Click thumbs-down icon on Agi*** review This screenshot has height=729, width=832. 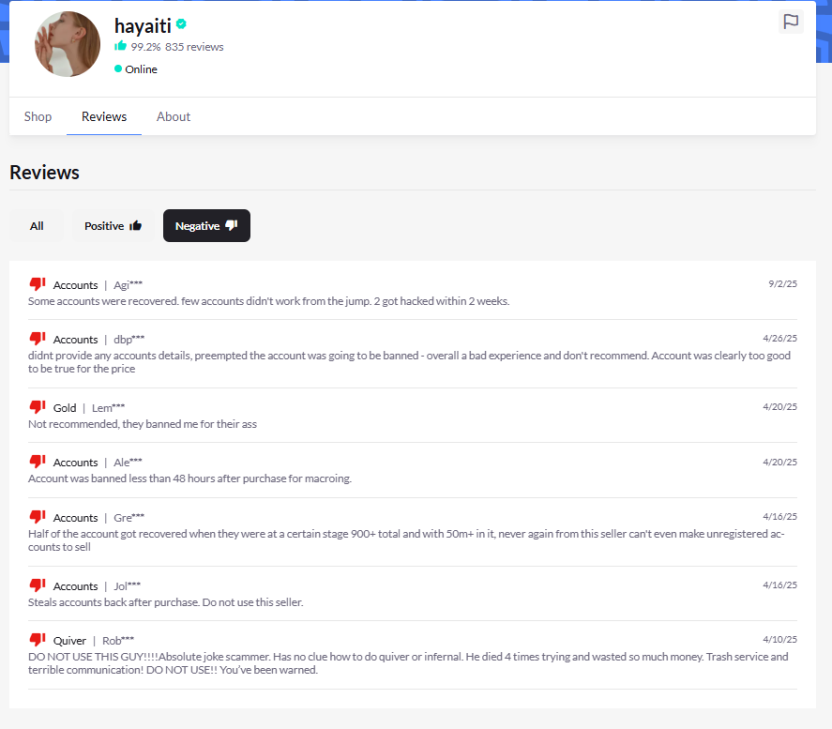(37, 284)
